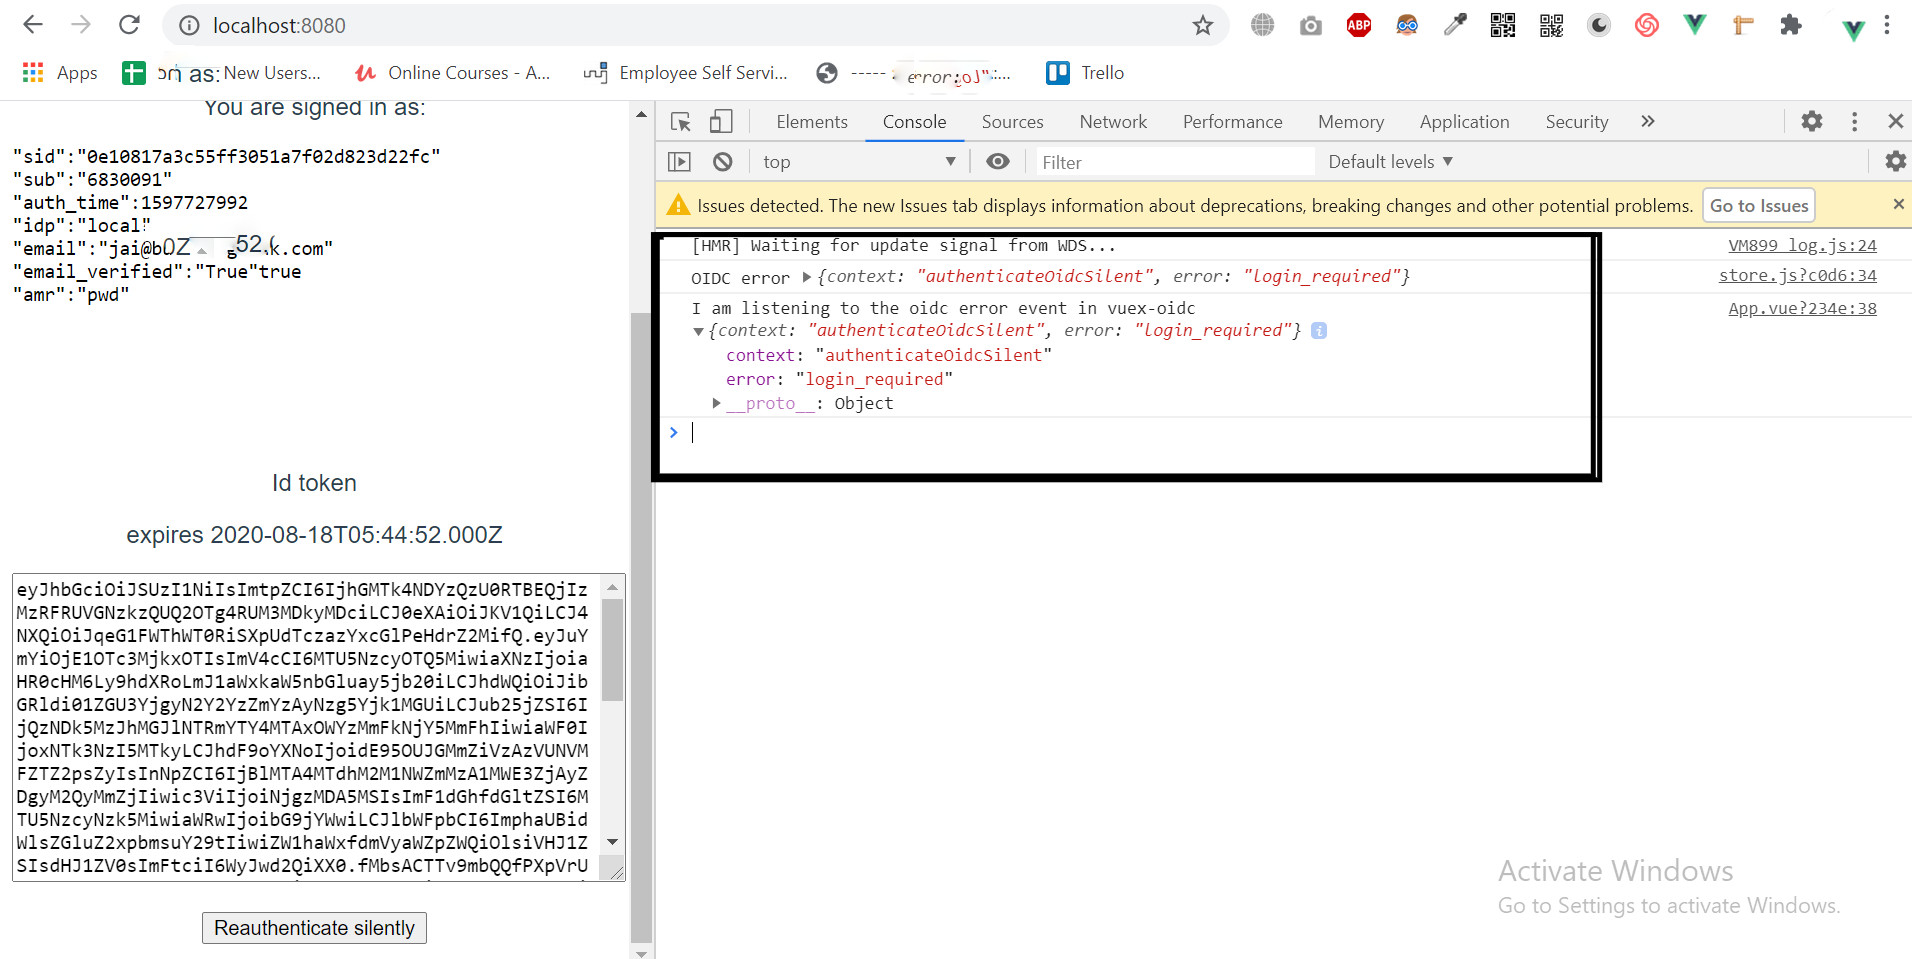1912x959 pixels.
Task: Switch to the Network tab
Action: (x=1113, y=122)
